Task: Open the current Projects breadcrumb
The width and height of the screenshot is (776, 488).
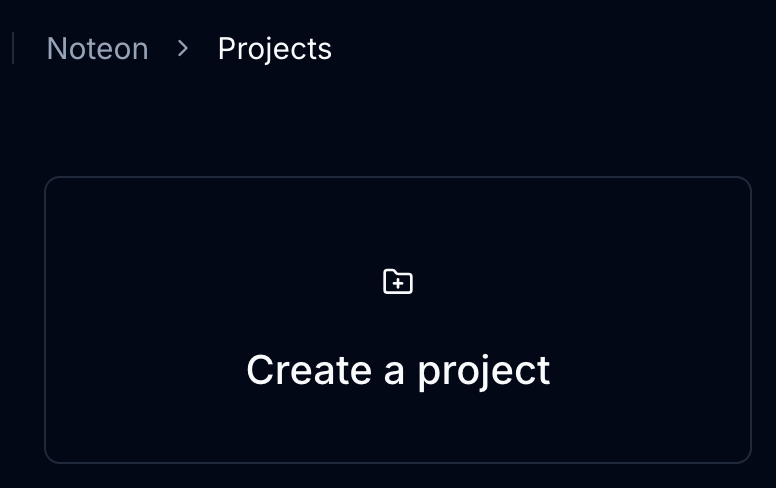Action: 274,49
